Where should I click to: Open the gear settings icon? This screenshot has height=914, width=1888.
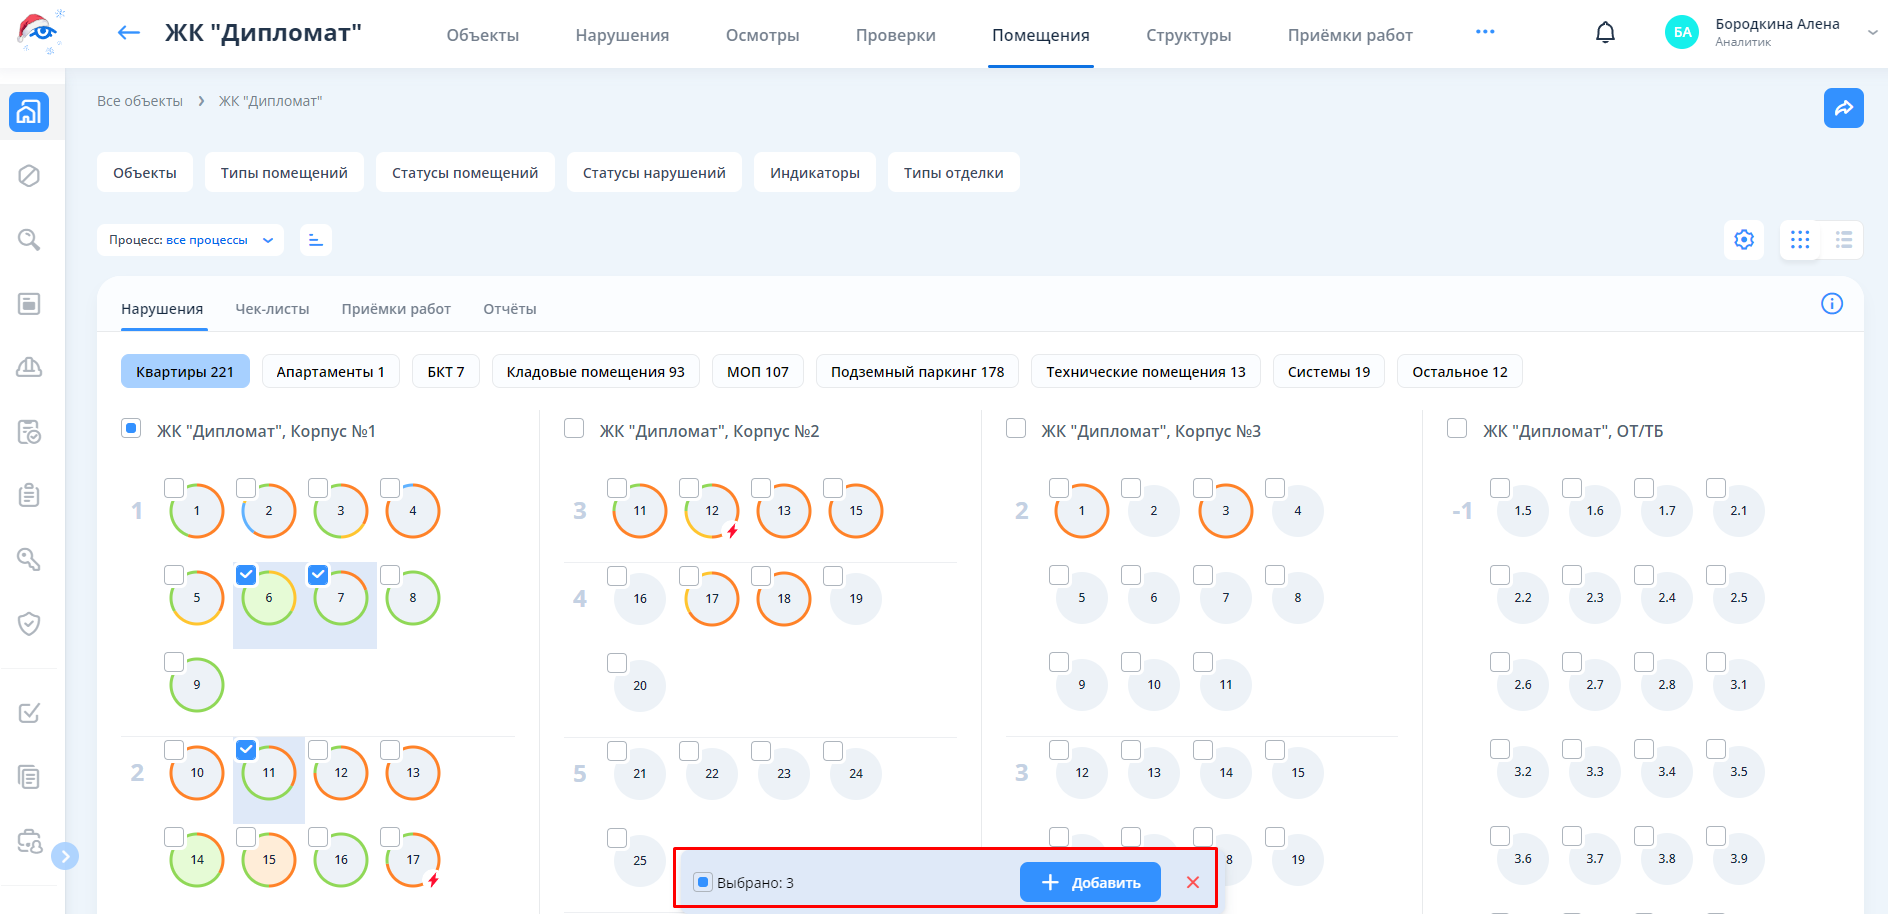(1744, 240)
